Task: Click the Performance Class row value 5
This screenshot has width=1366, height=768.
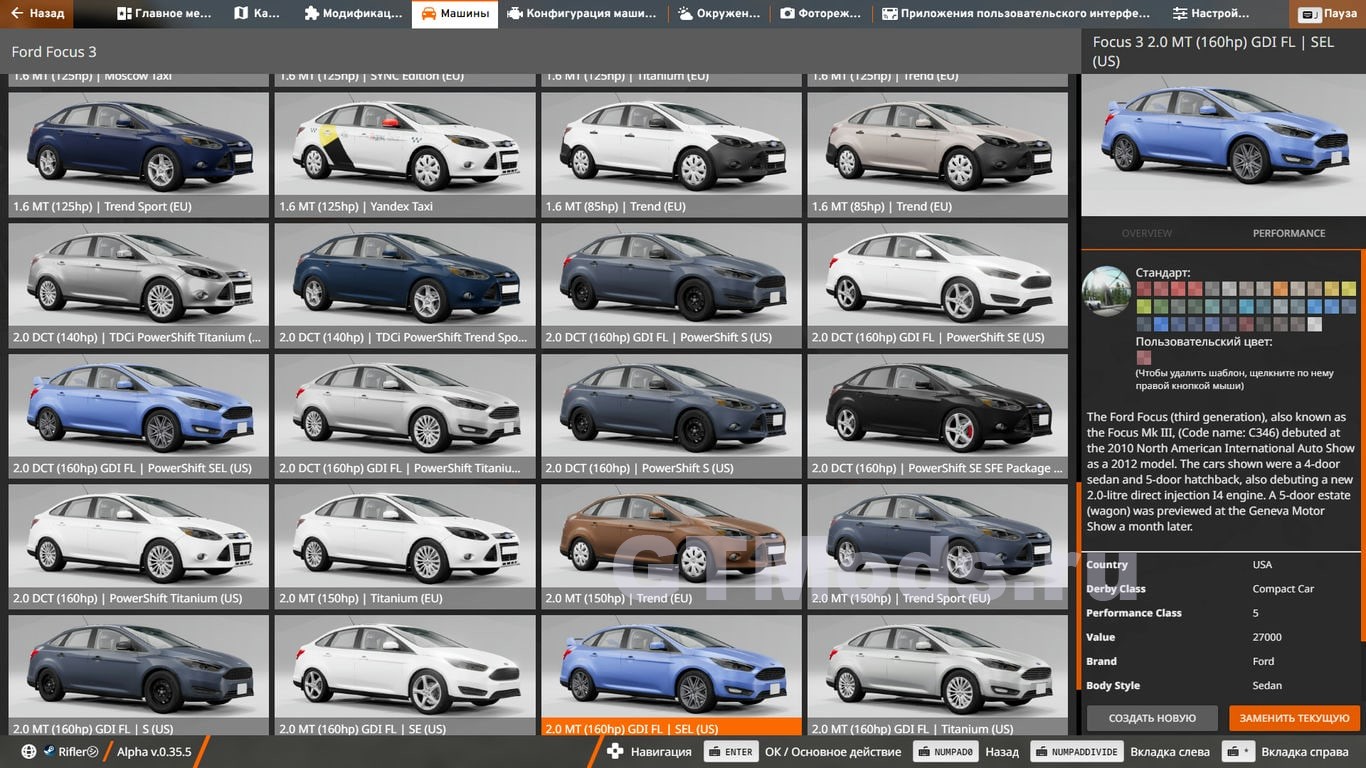Action: click(1221, 613)
